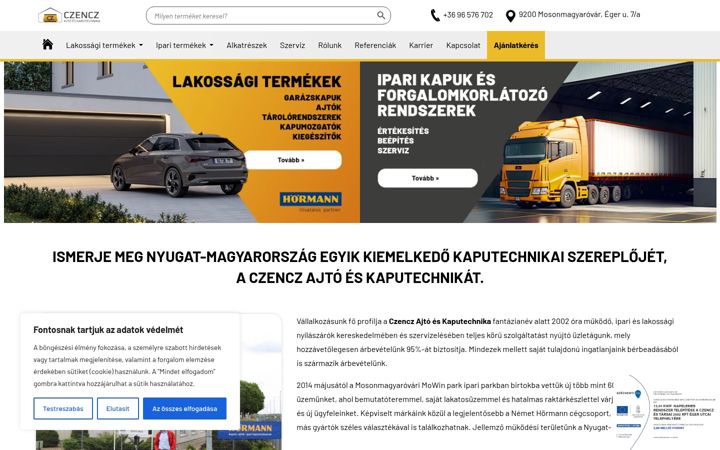Image resolution: width=720 pixels, height=450 pixels.
Task: Open the Szervíz menu item
Action: (x=292, y=45)
